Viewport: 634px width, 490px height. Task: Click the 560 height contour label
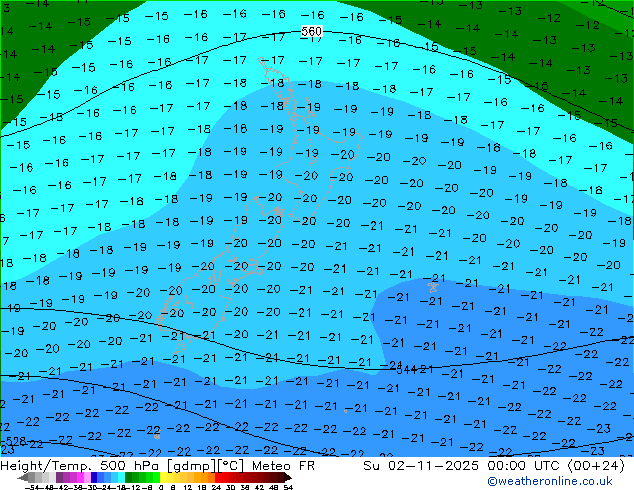312,31
